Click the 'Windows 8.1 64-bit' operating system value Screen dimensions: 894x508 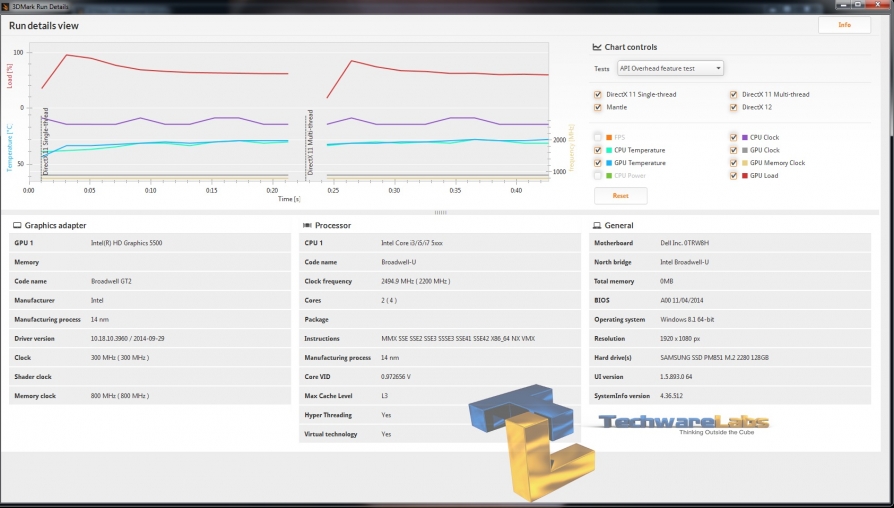click(x=687, y=320)
